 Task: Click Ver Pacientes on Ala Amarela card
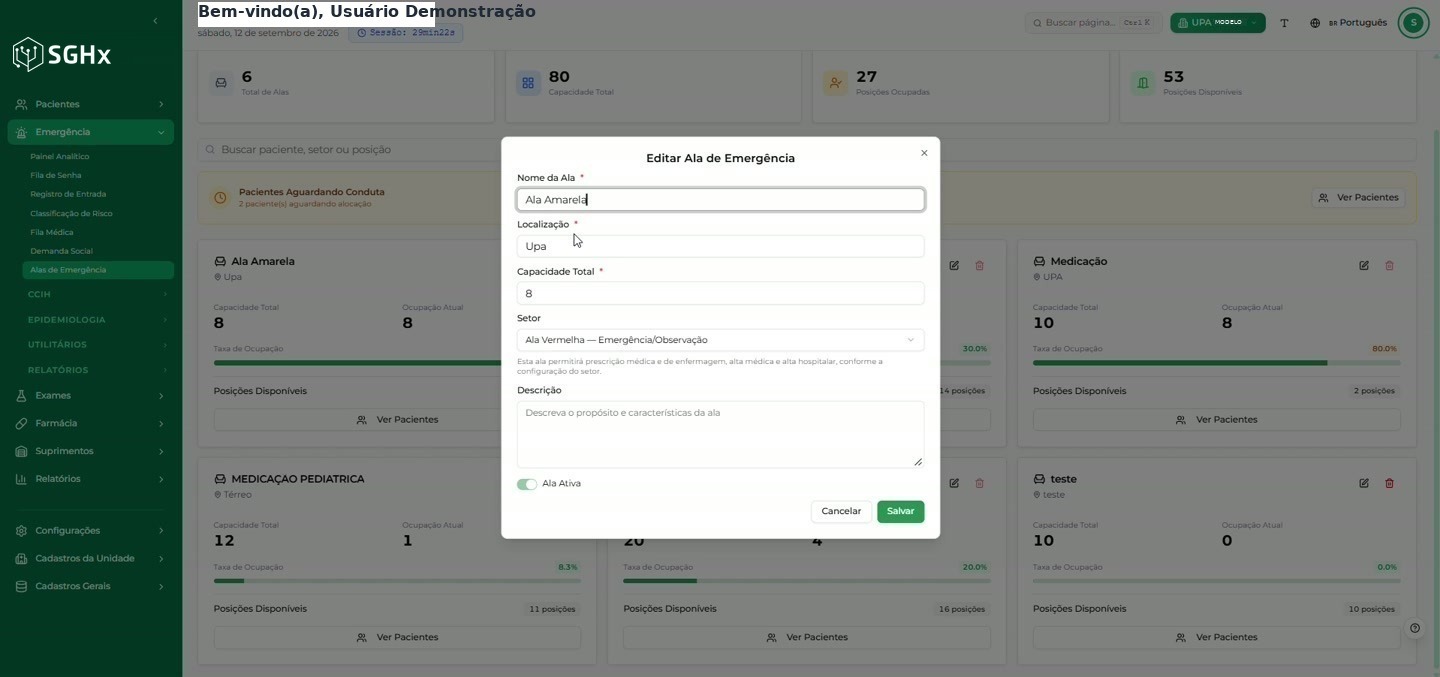point(397,420)
